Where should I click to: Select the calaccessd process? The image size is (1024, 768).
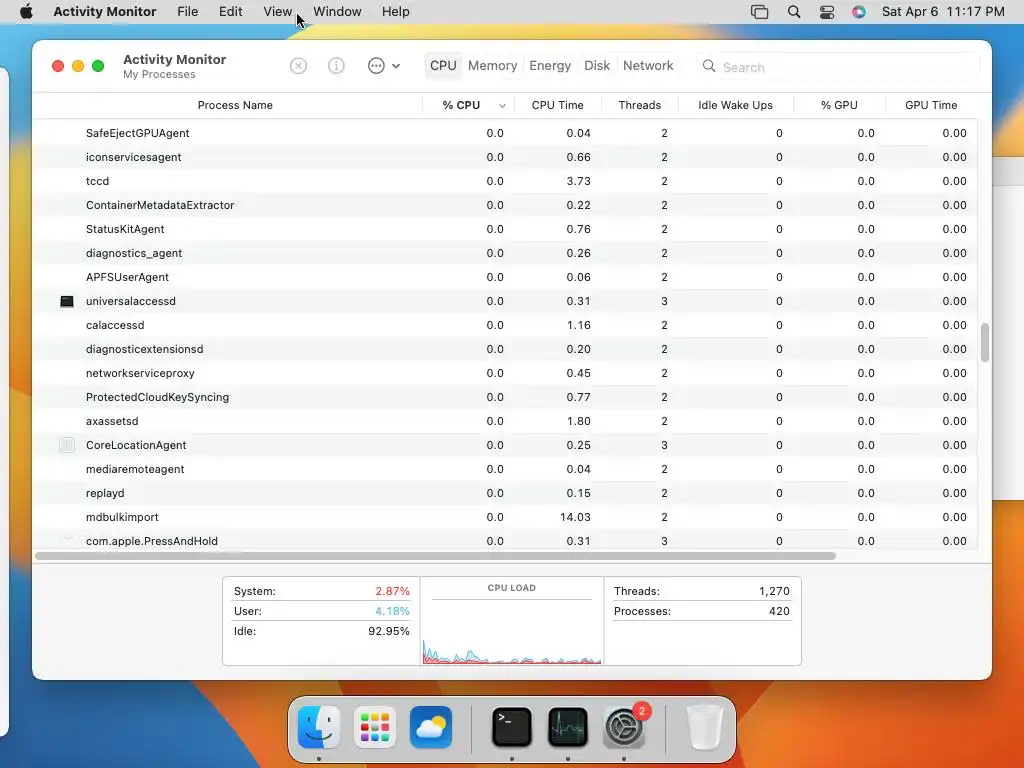click(x=505, y=325)
